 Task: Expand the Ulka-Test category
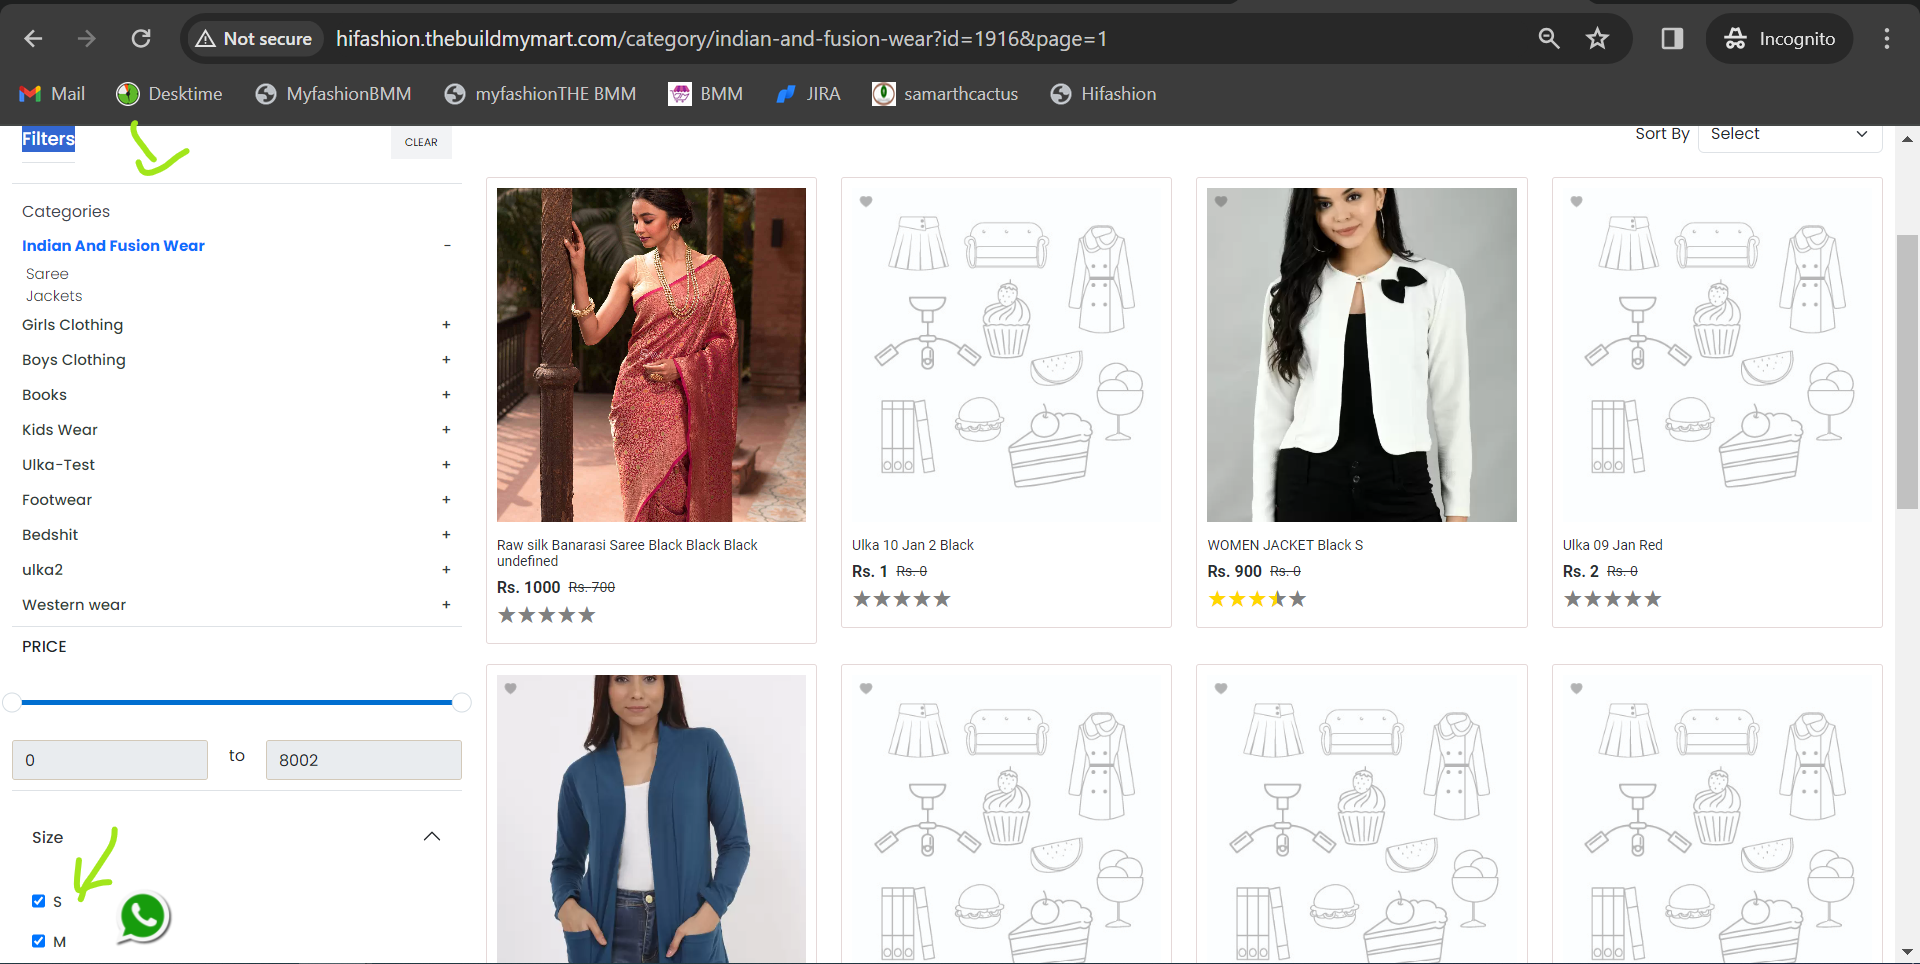(x=447, y=465)
